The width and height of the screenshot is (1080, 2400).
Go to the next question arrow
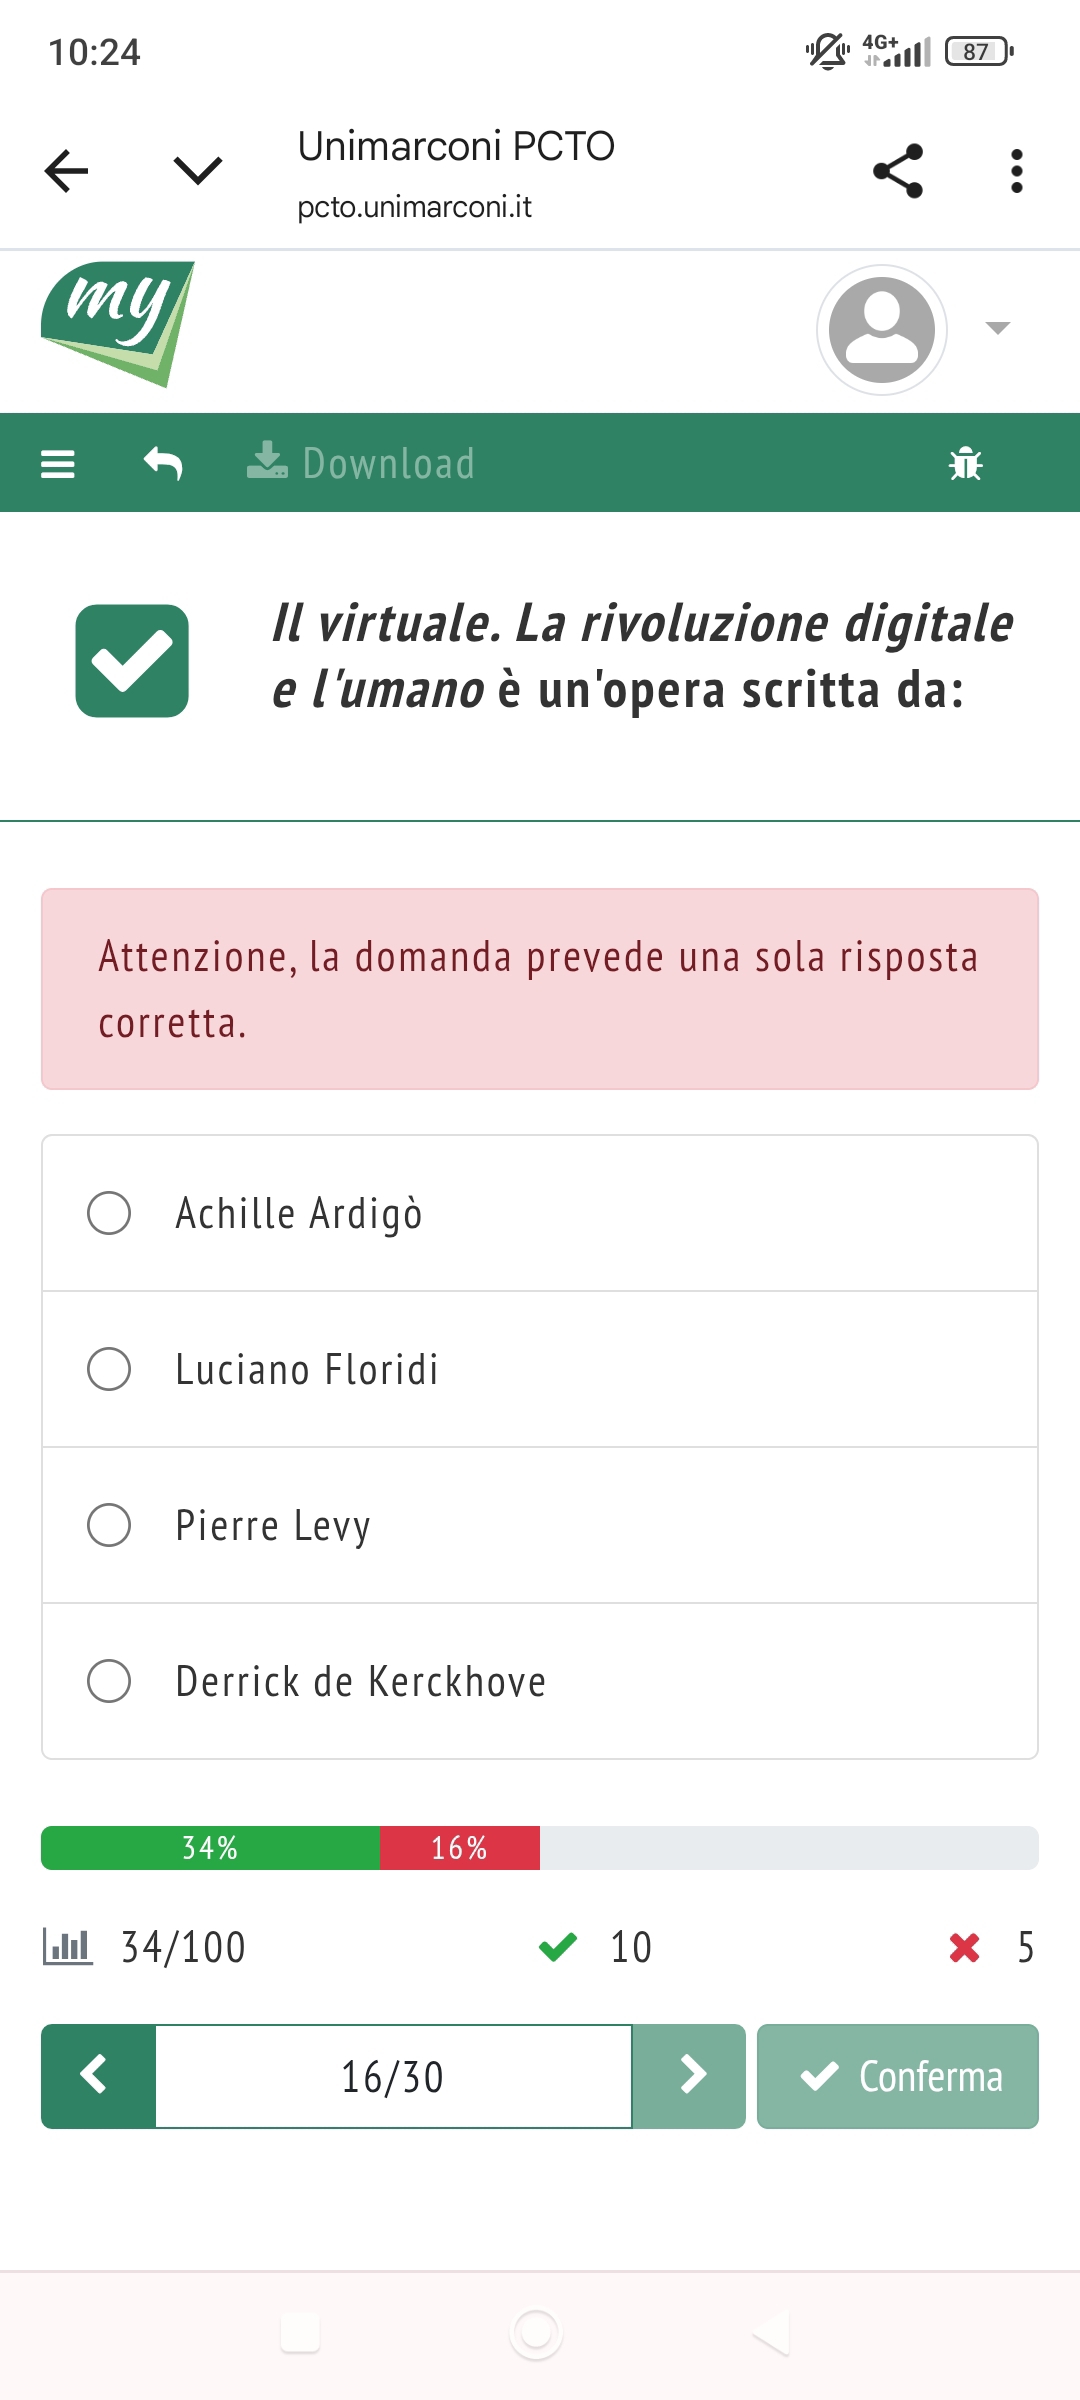[x=689, y=2076]
